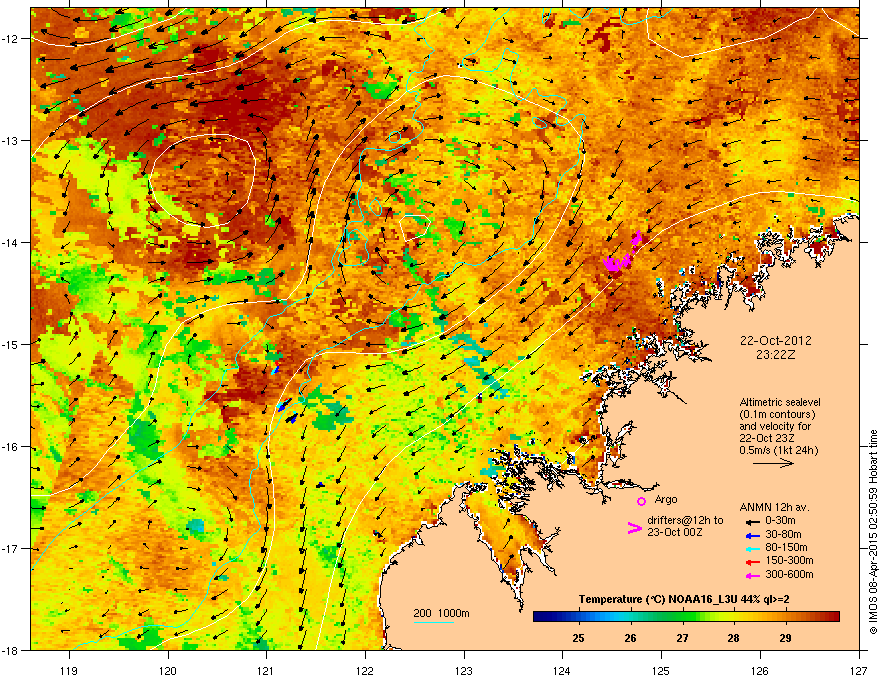Image resolution: width=880 pixels, height=680 pixels.
Task: Click the Argo legend label
Action: (666, 499)
